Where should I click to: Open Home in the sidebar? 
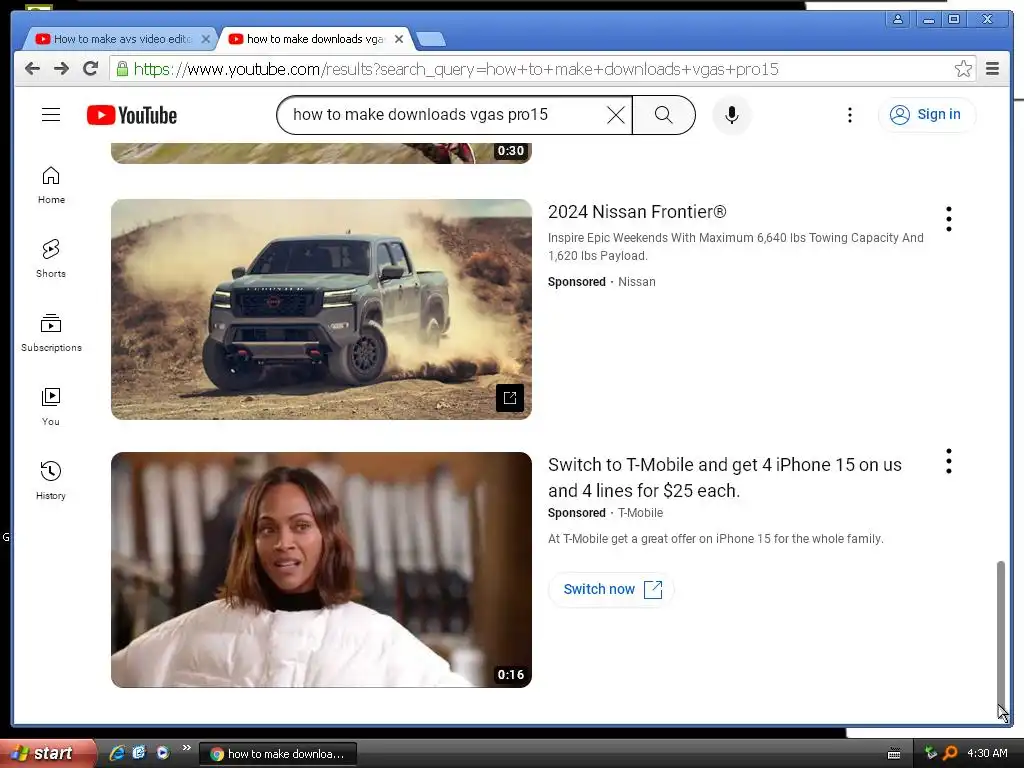pos(51,185)
